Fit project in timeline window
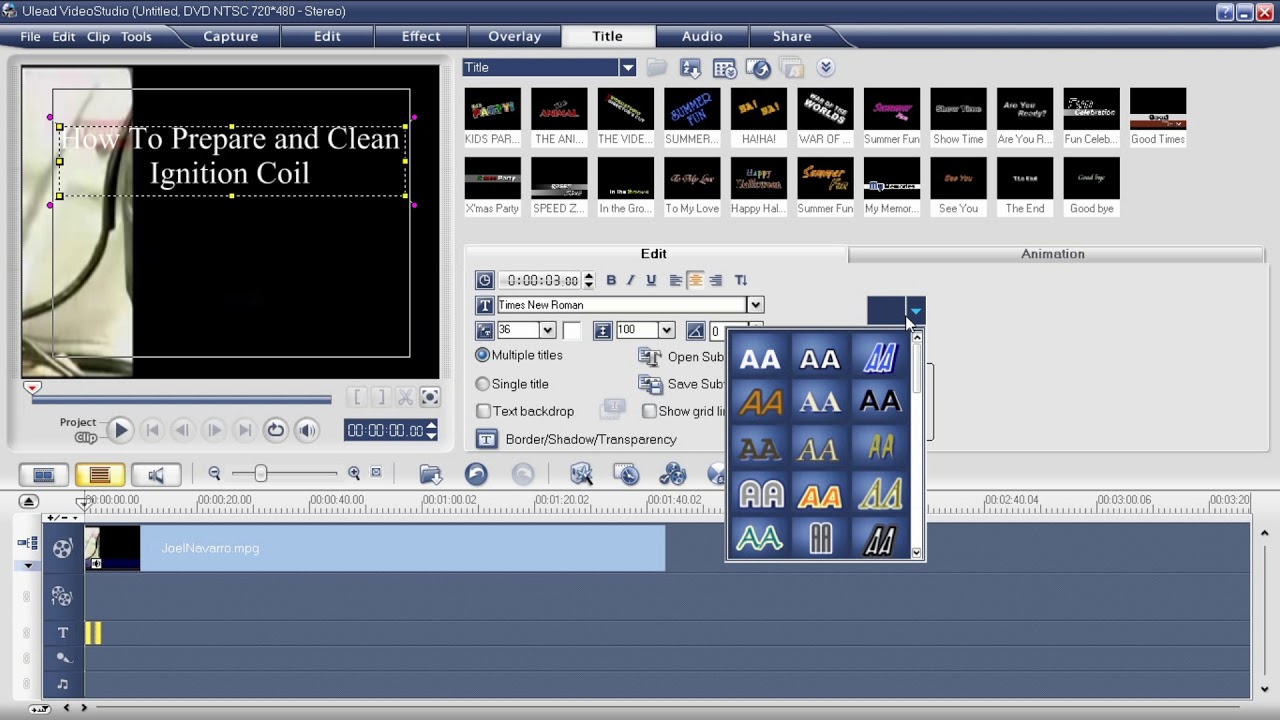This screenshot has height=720, width=1280. point(376,473)
